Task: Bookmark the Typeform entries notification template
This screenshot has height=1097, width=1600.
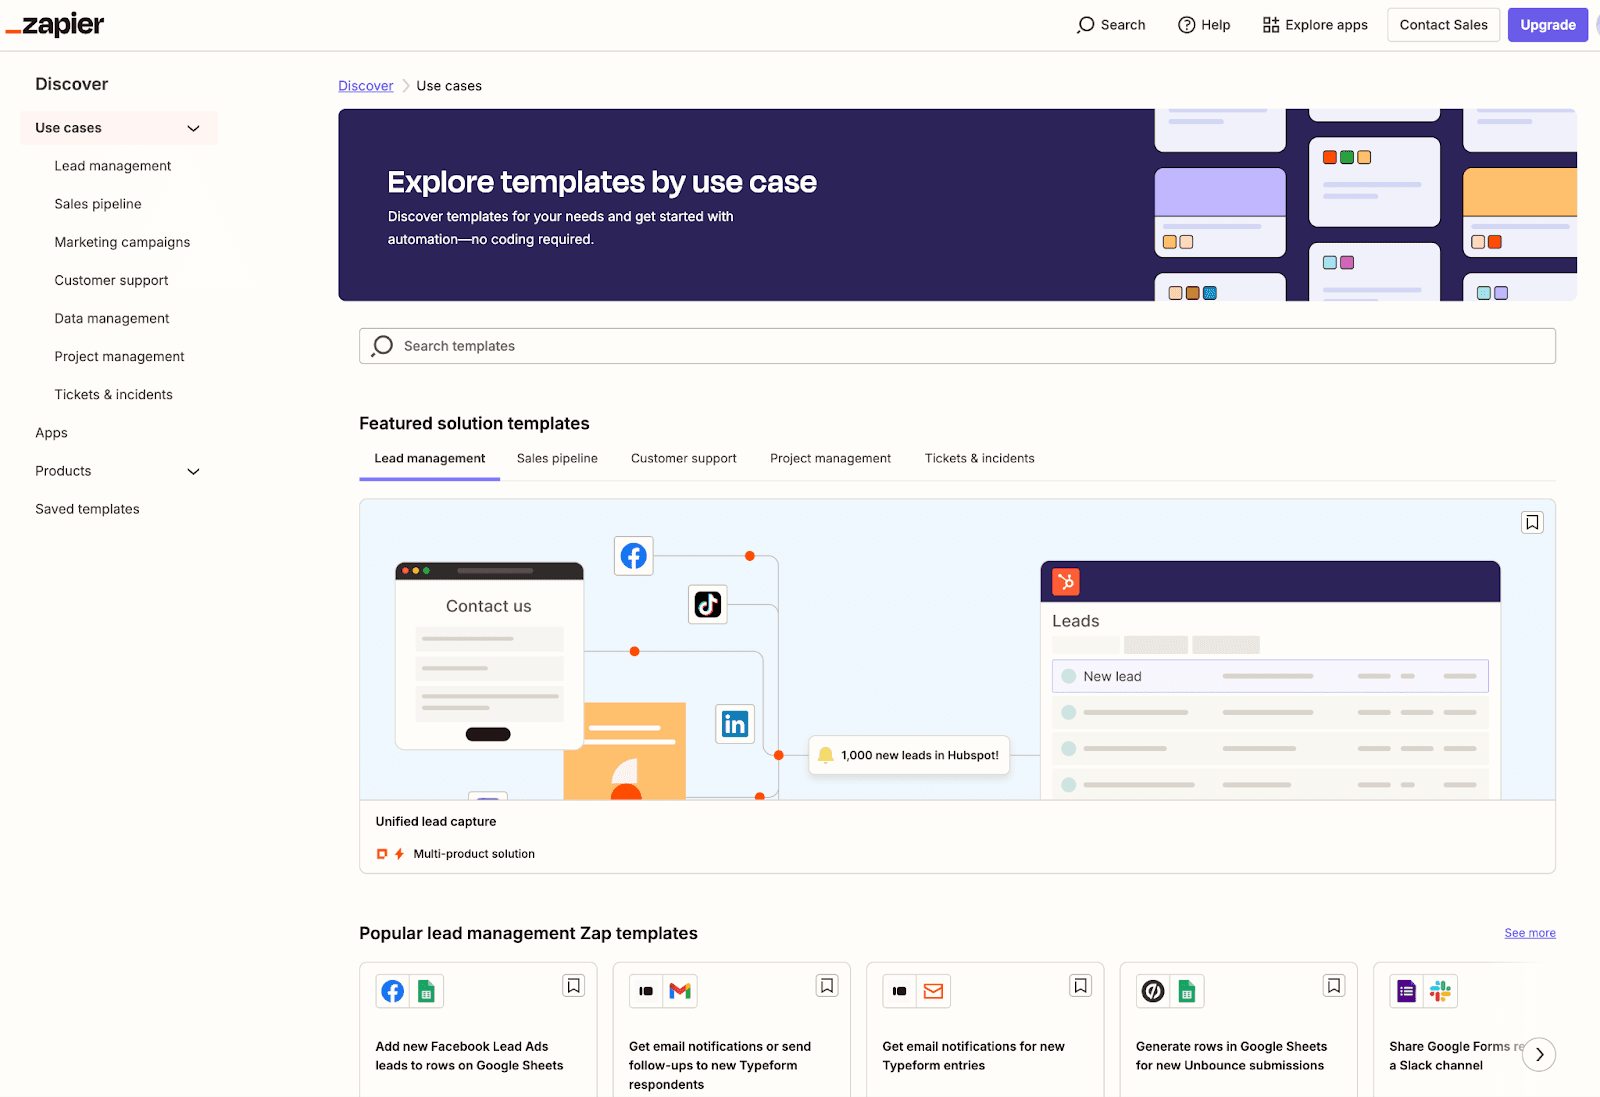Action: (1081, 986)
